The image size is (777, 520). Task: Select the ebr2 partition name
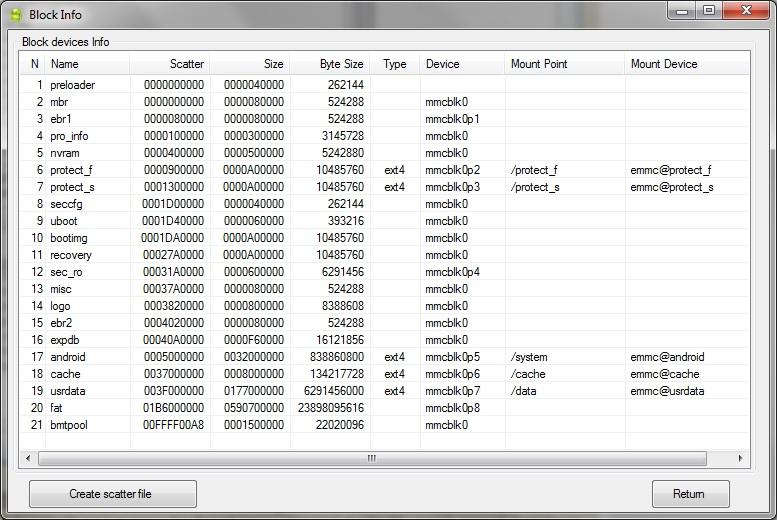(61, 323)
